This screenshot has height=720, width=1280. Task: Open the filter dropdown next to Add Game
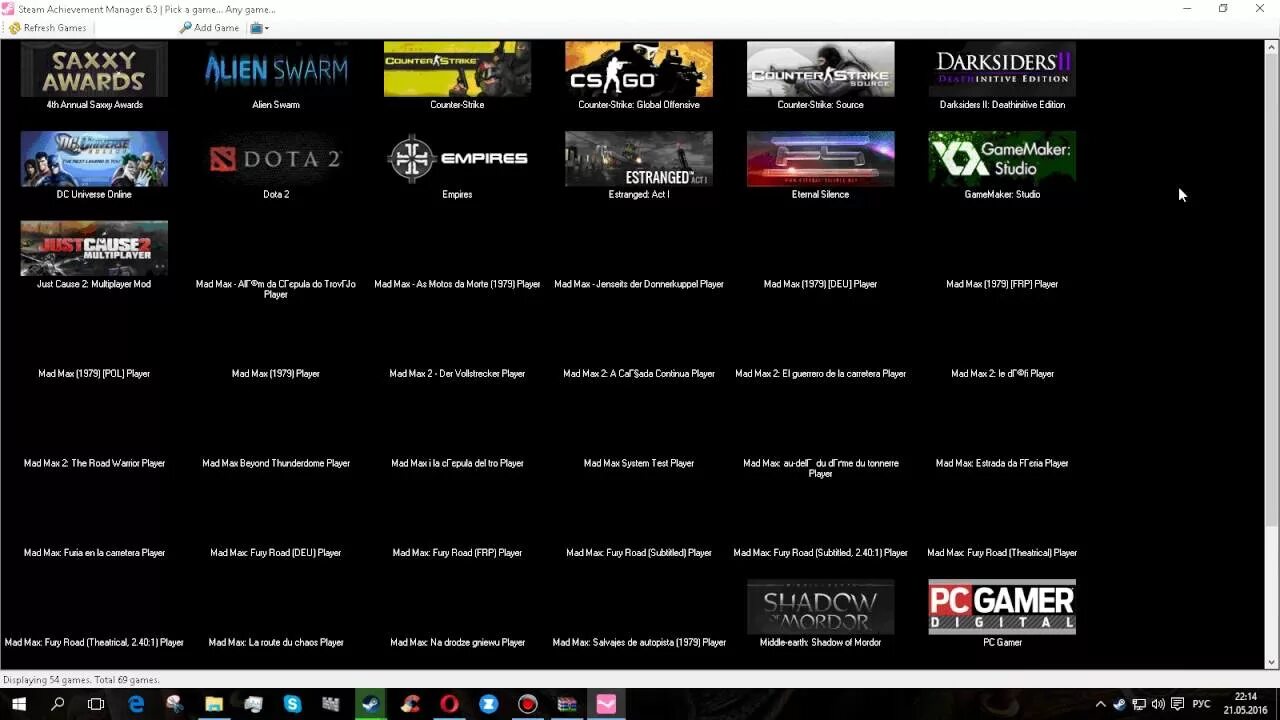click(x=259, y=28)
